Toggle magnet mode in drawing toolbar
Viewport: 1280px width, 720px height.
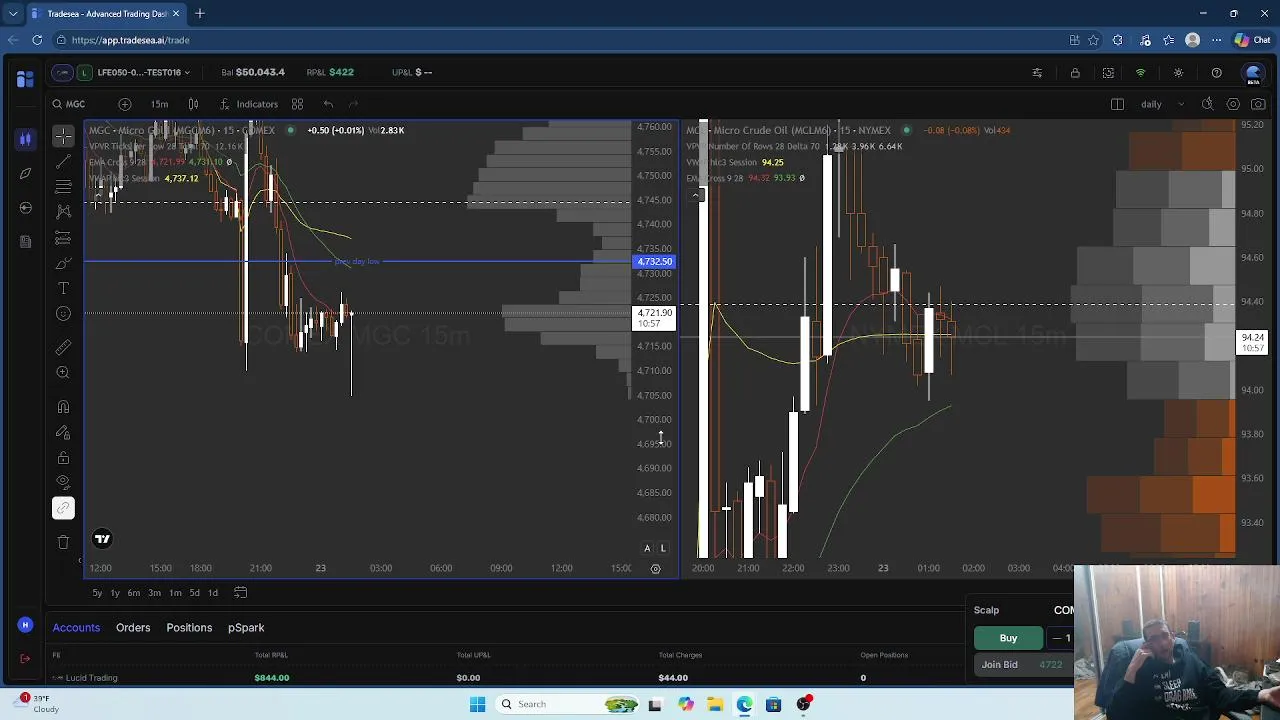(63, 407)
